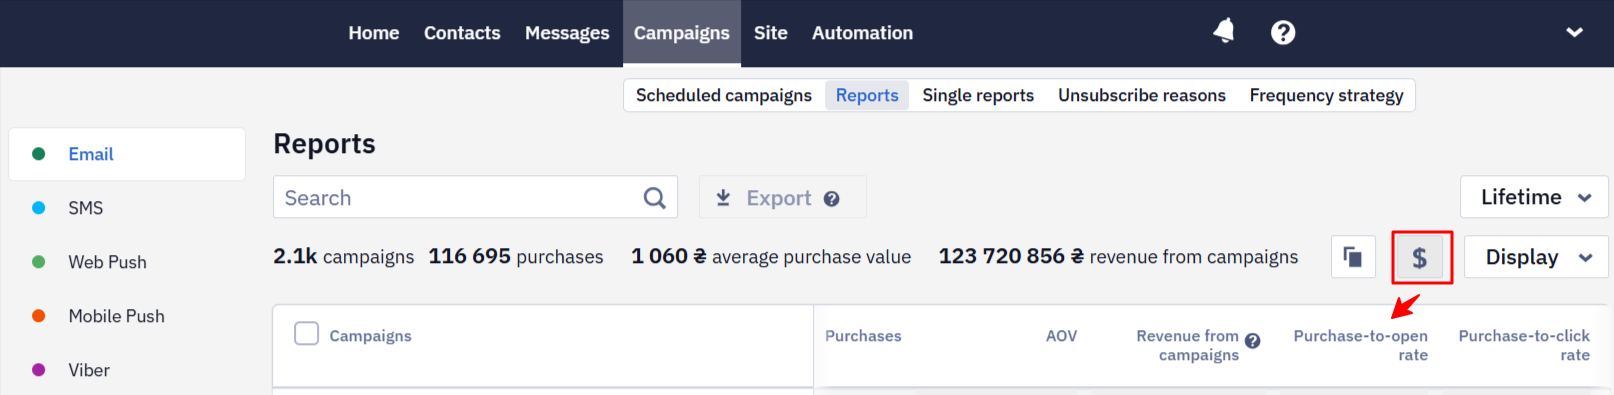Screen dimensions: 1614x395
Task: Select the green Email channel dot
Action: tap(39, 154)
